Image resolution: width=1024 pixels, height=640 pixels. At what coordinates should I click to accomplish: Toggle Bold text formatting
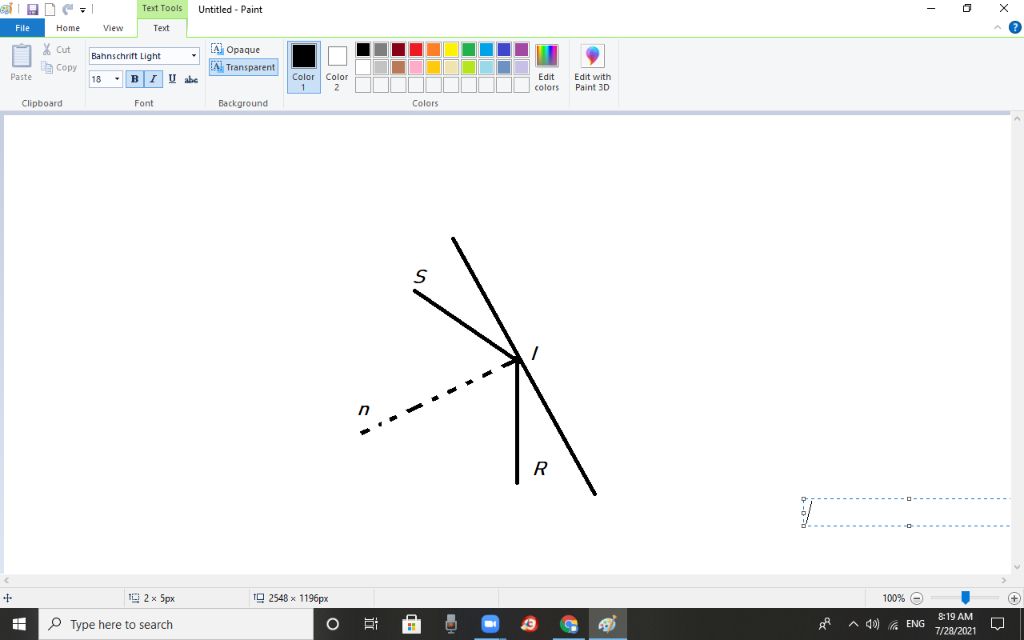(135, 79)
